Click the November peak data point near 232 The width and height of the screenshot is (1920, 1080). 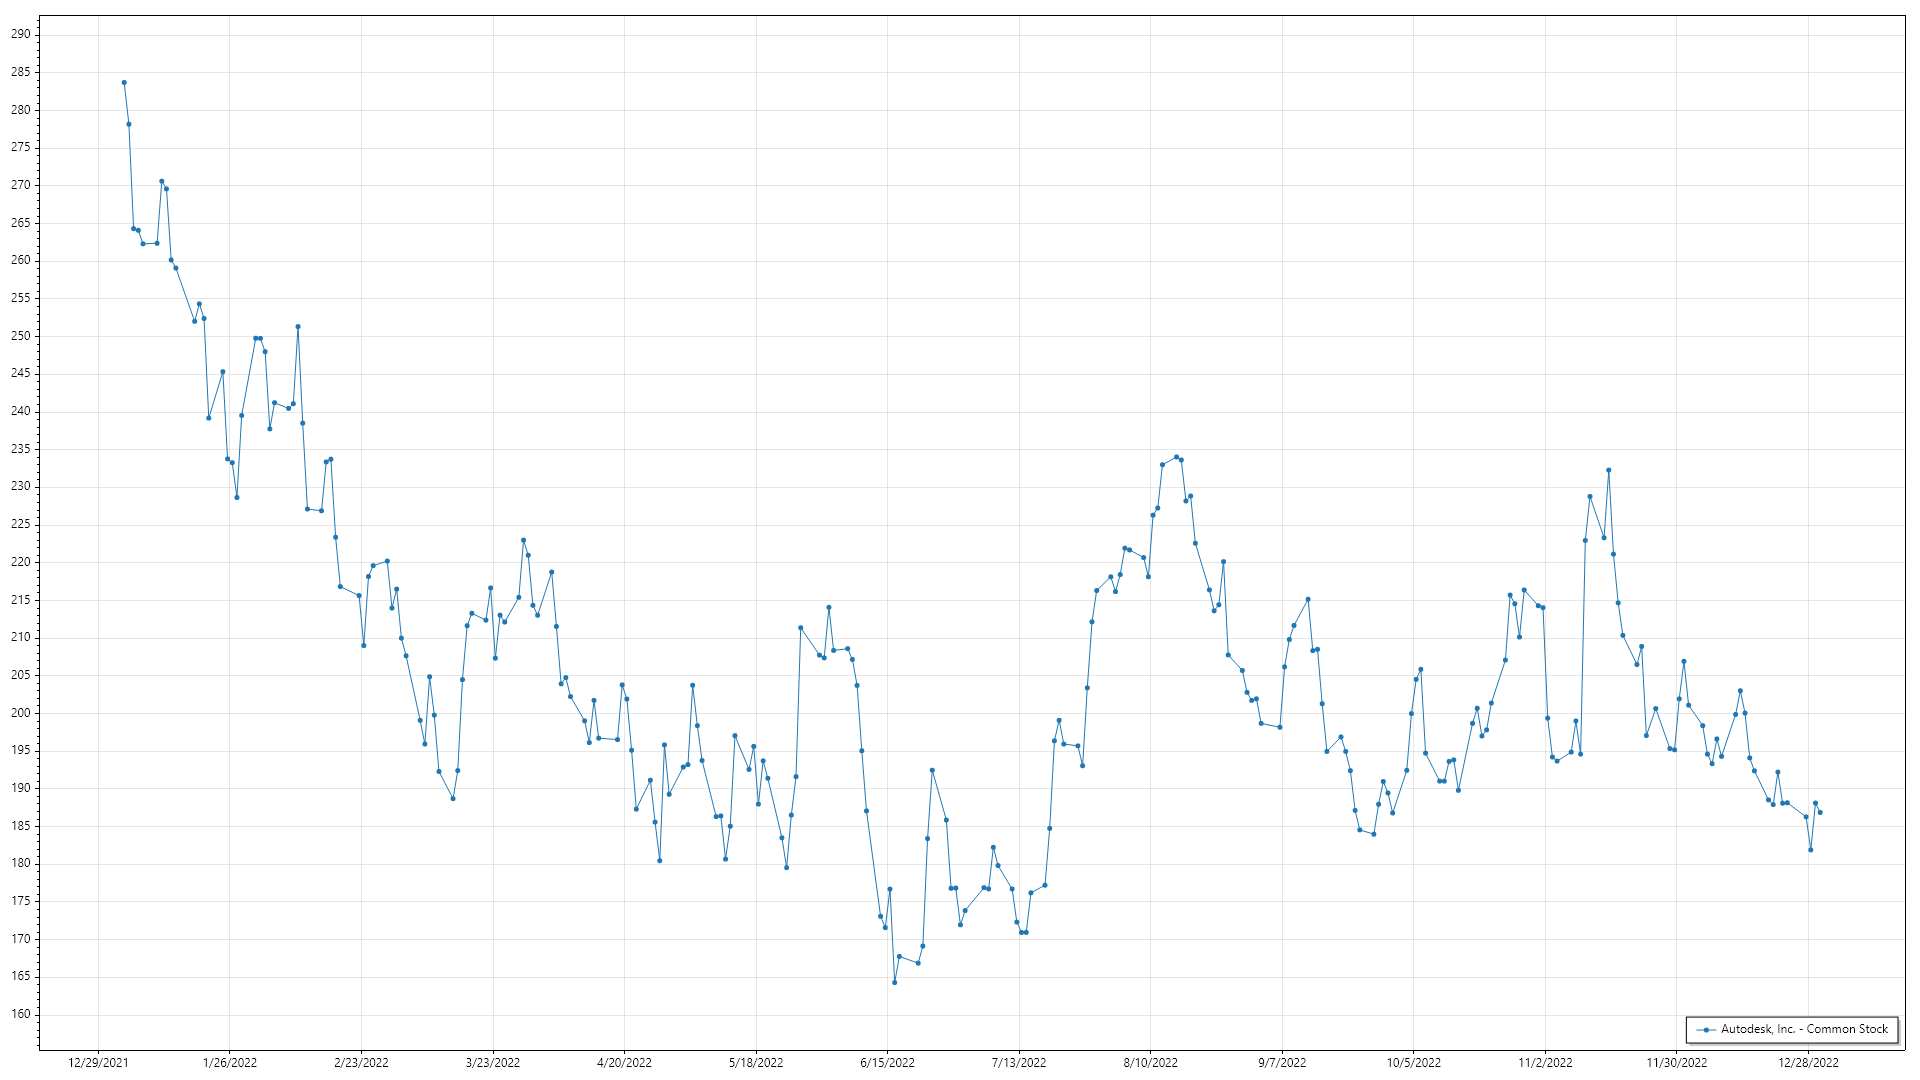(1608, 470)
